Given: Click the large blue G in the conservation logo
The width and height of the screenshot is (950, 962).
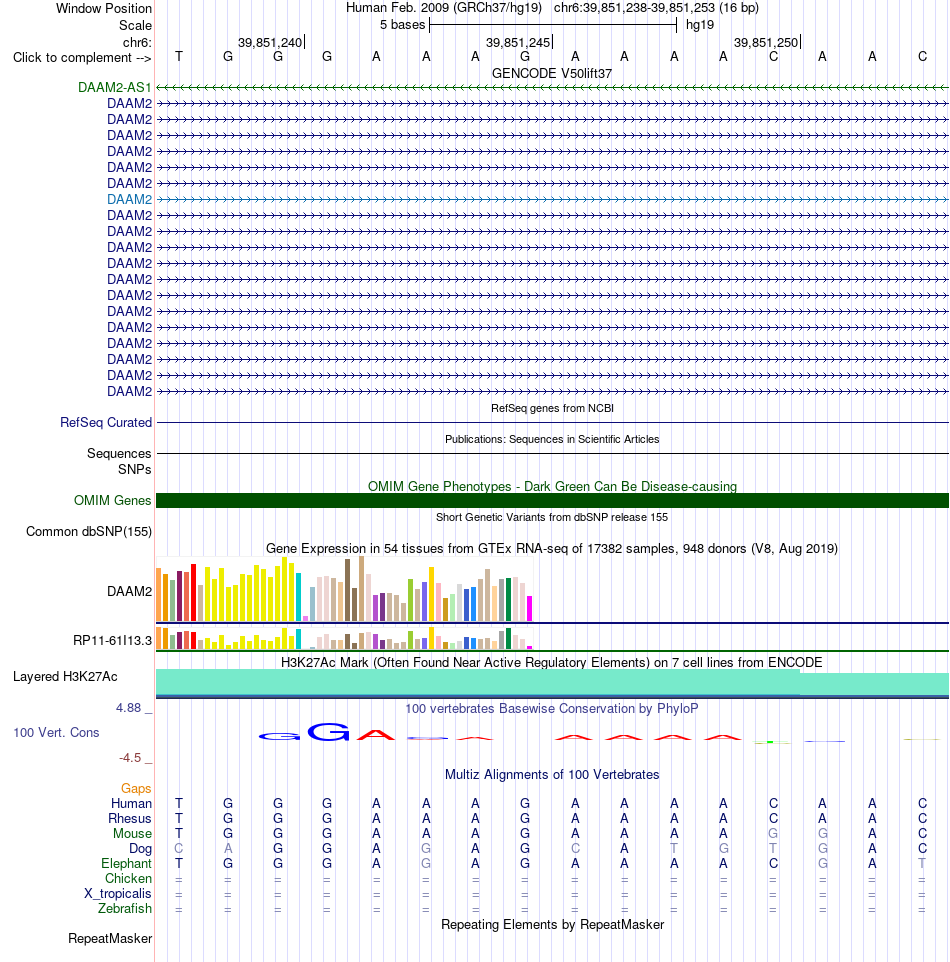Looking at the screenshot, I should [329, 731].
